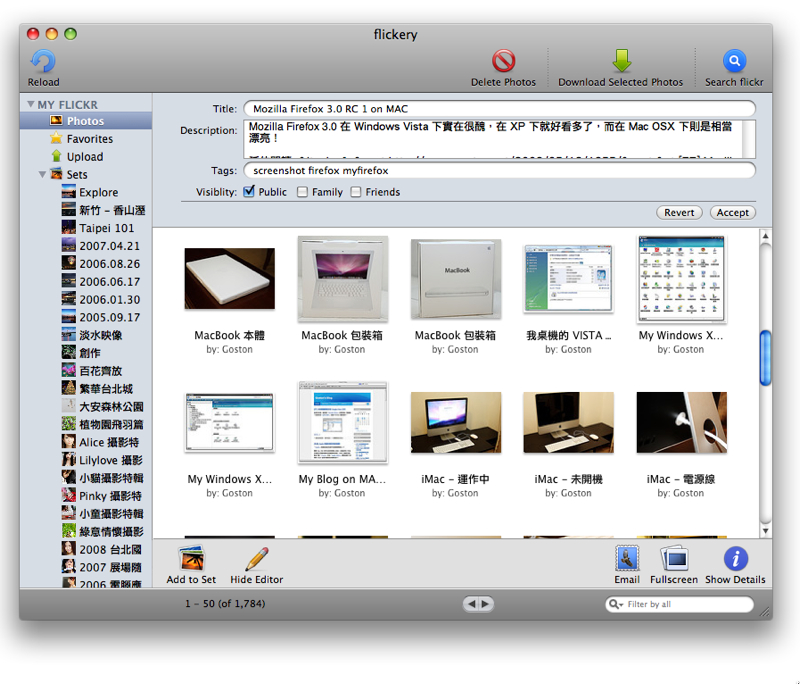Click the Revert button
Image resolution: width=800 pixels, height=684 pixels.
click(679, 212)
